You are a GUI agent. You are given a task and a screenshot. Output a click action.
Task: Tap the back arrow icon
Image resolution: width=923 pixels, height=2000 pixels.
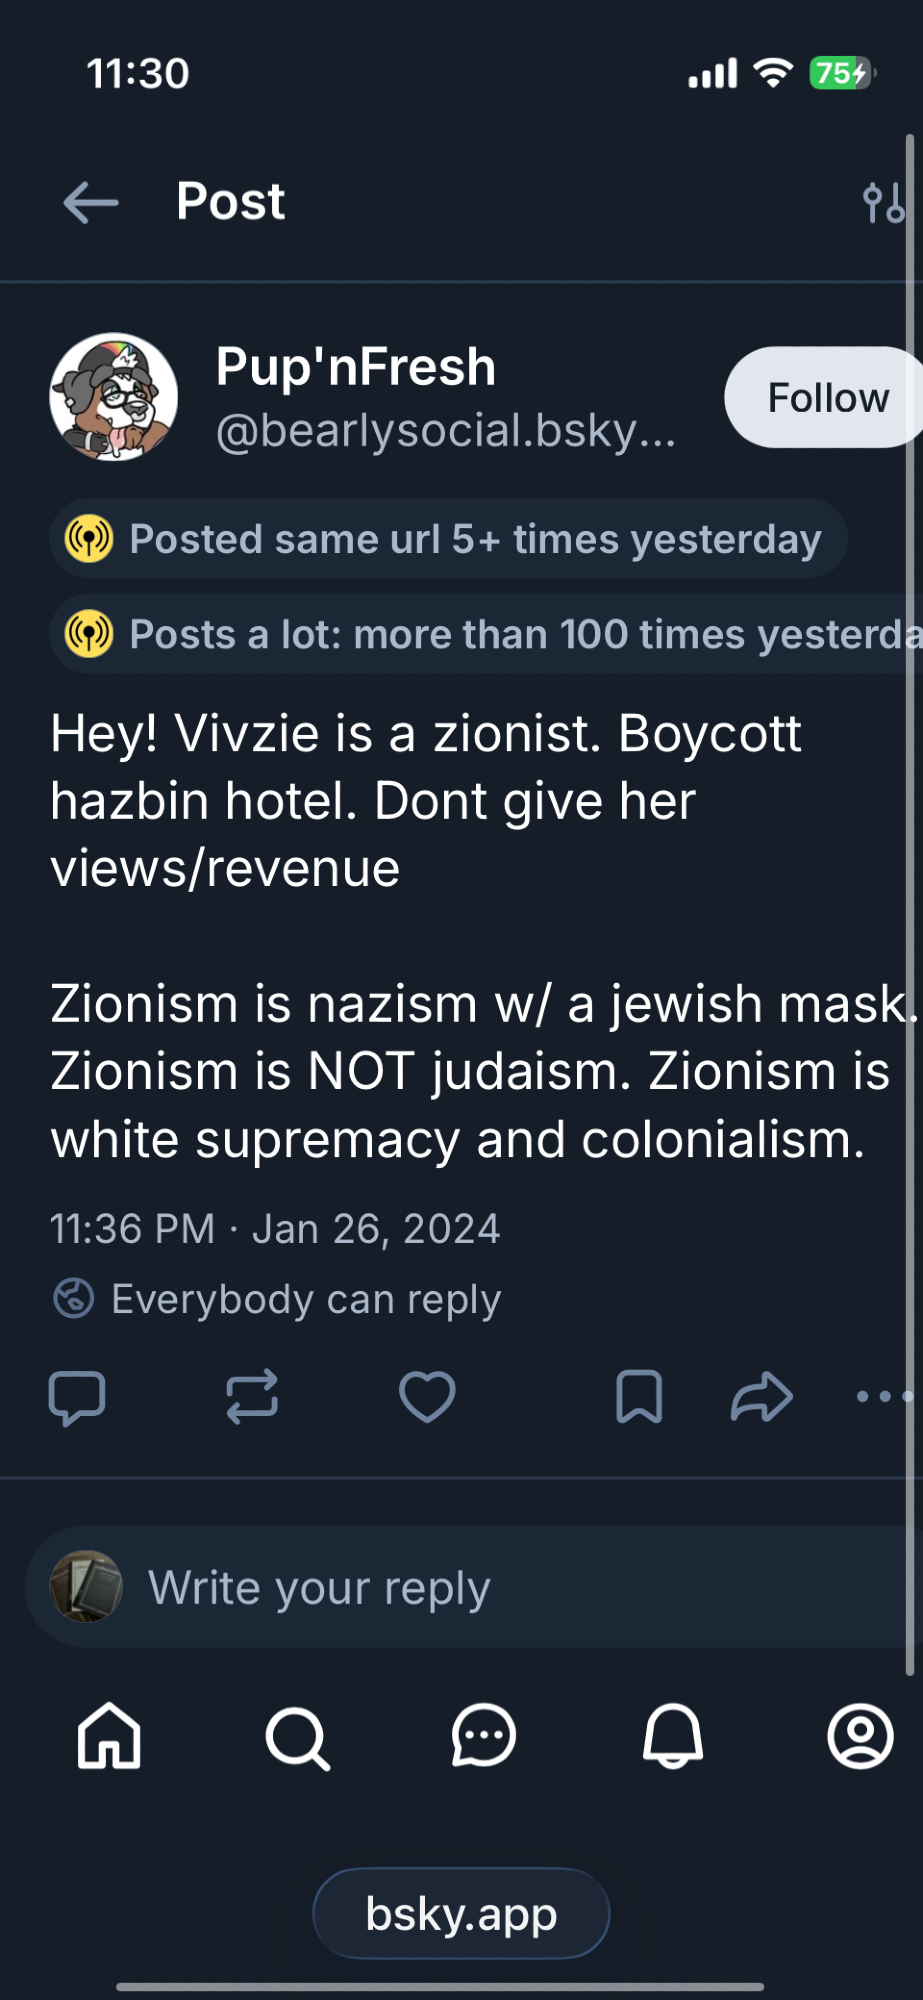(91, 203)
